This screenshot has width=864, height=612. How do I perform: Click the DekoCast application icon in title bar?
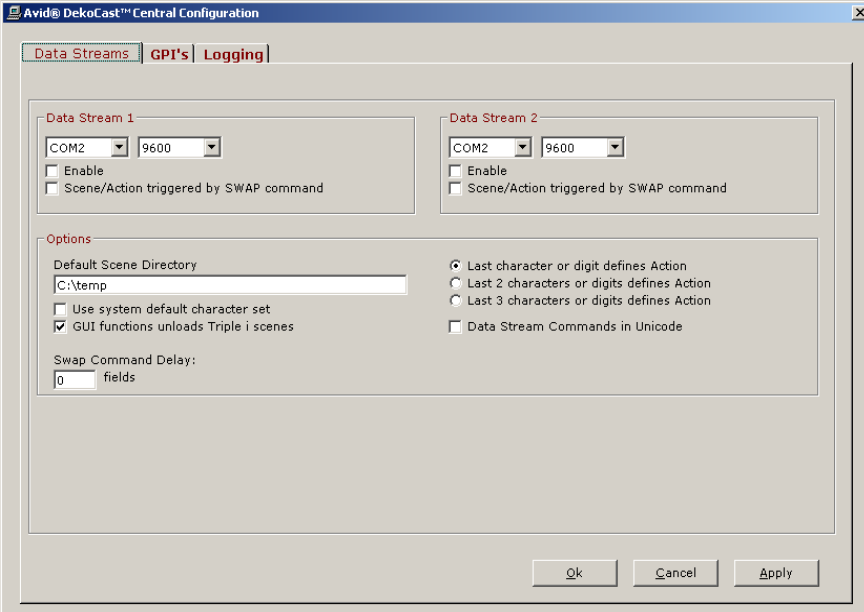pos(14,12)
